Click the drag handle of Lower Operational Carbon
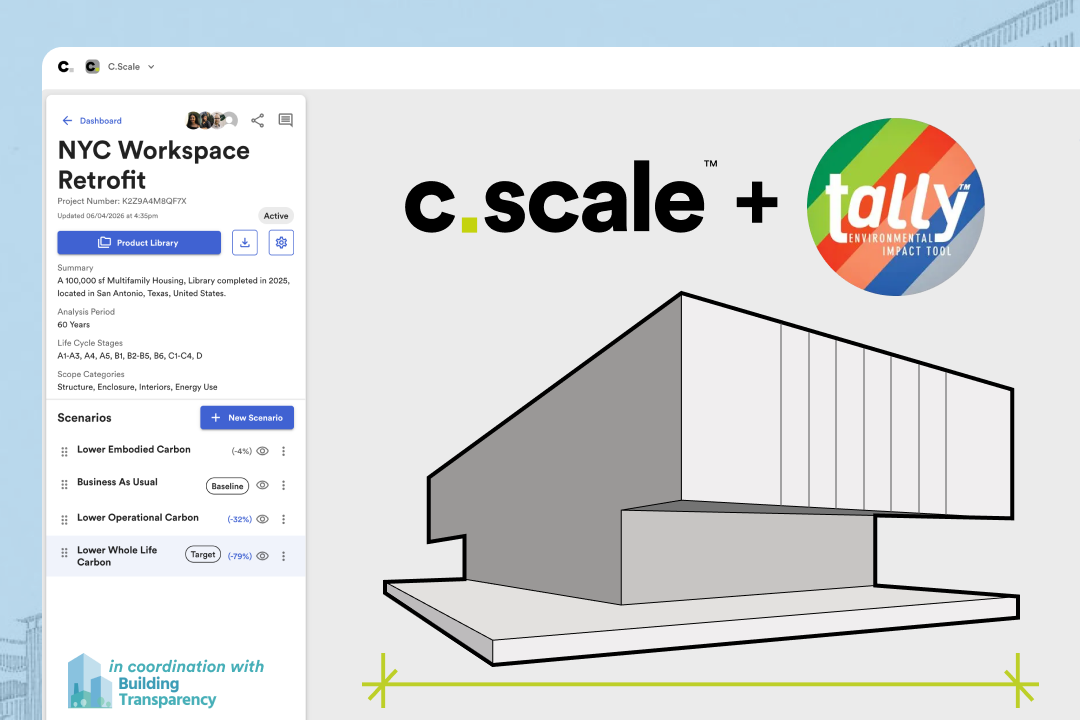The width and height of the screenshot is (1080, 720). coord(64,520)
